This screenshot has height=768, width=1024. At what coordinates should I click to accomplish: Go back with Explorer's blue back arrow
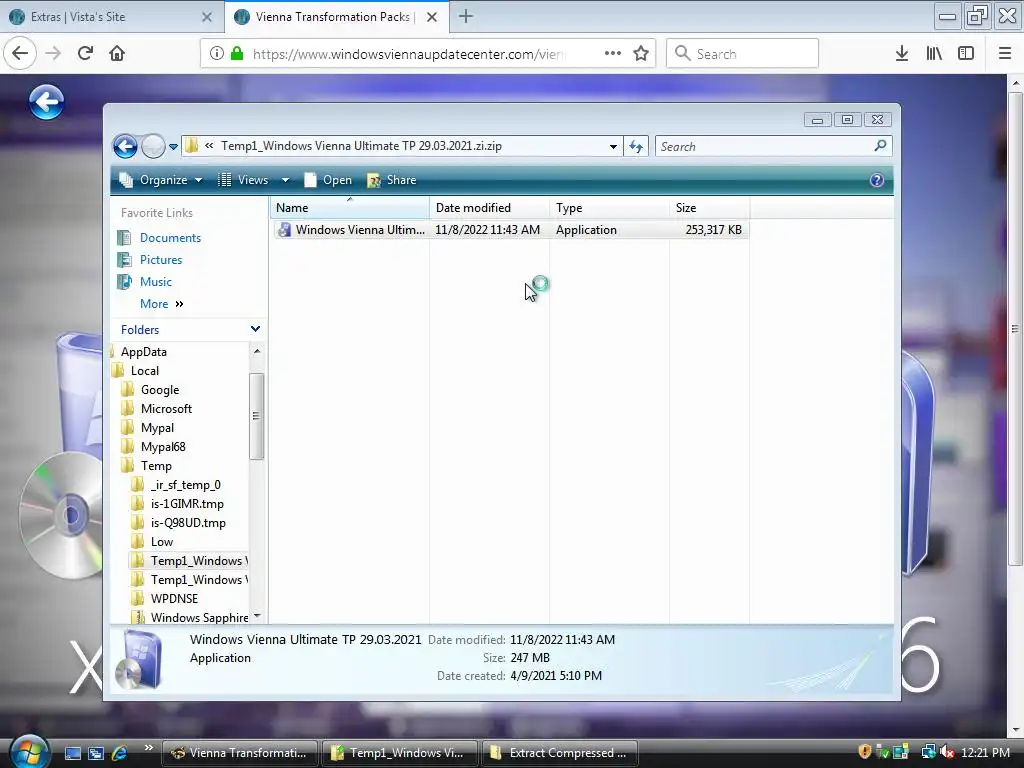click(125, 146)
